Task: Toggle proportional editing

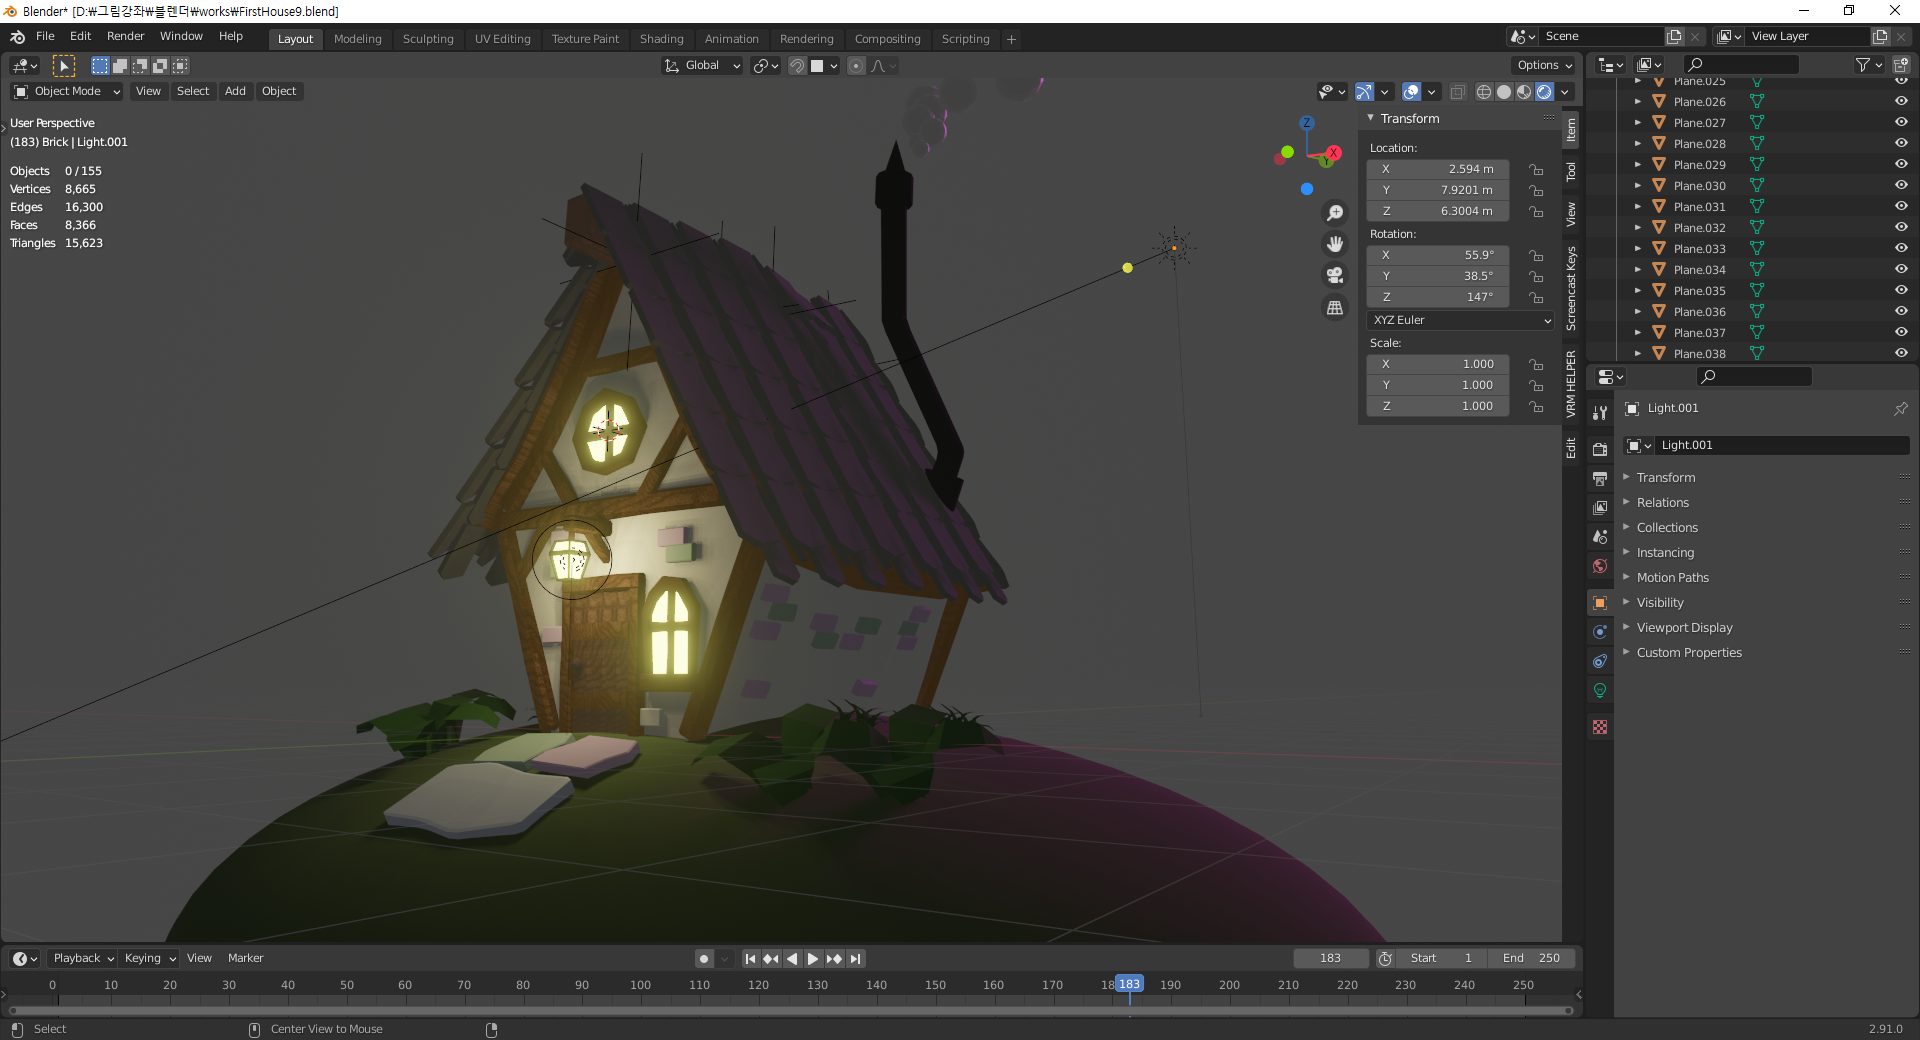Action: pos(855,66)
